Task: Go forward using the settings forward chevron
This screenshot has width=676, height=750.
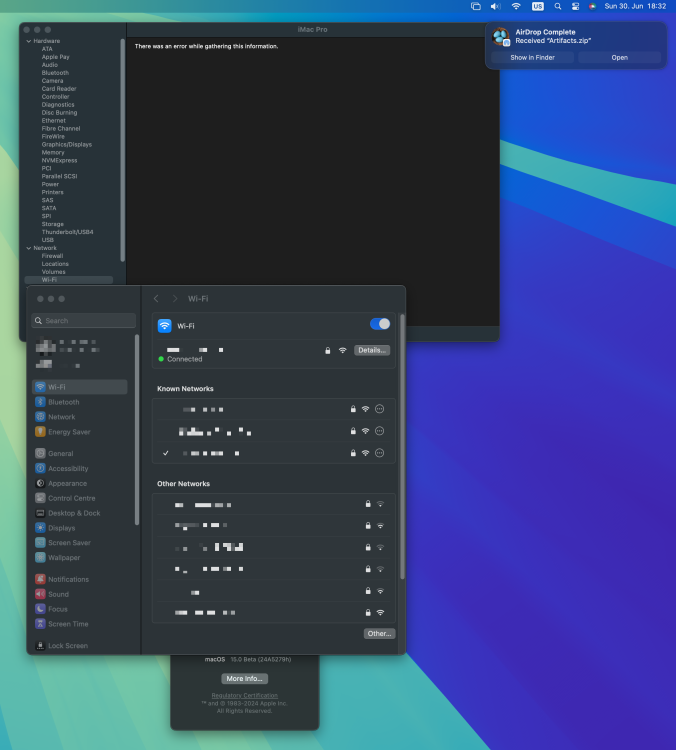Action: tap(175, 298)
